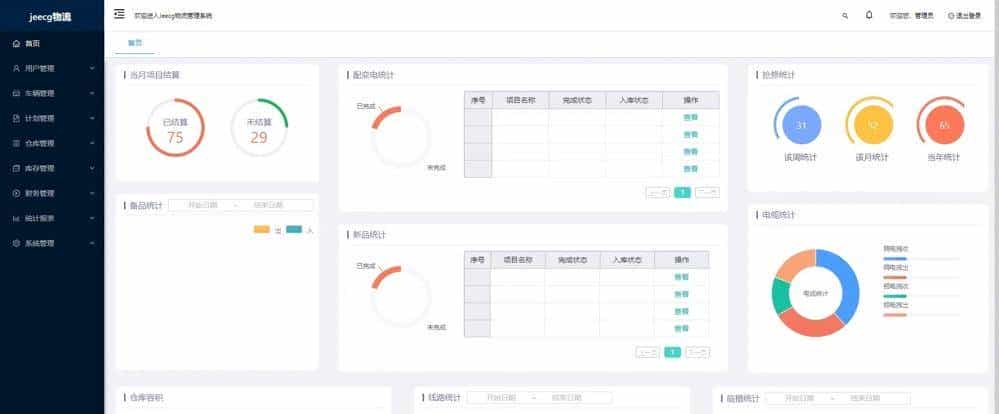The height and width of the screenshot is (414, 999).
Task: Click the 首页 home icon in sidebar
Action: click(16, 43)
